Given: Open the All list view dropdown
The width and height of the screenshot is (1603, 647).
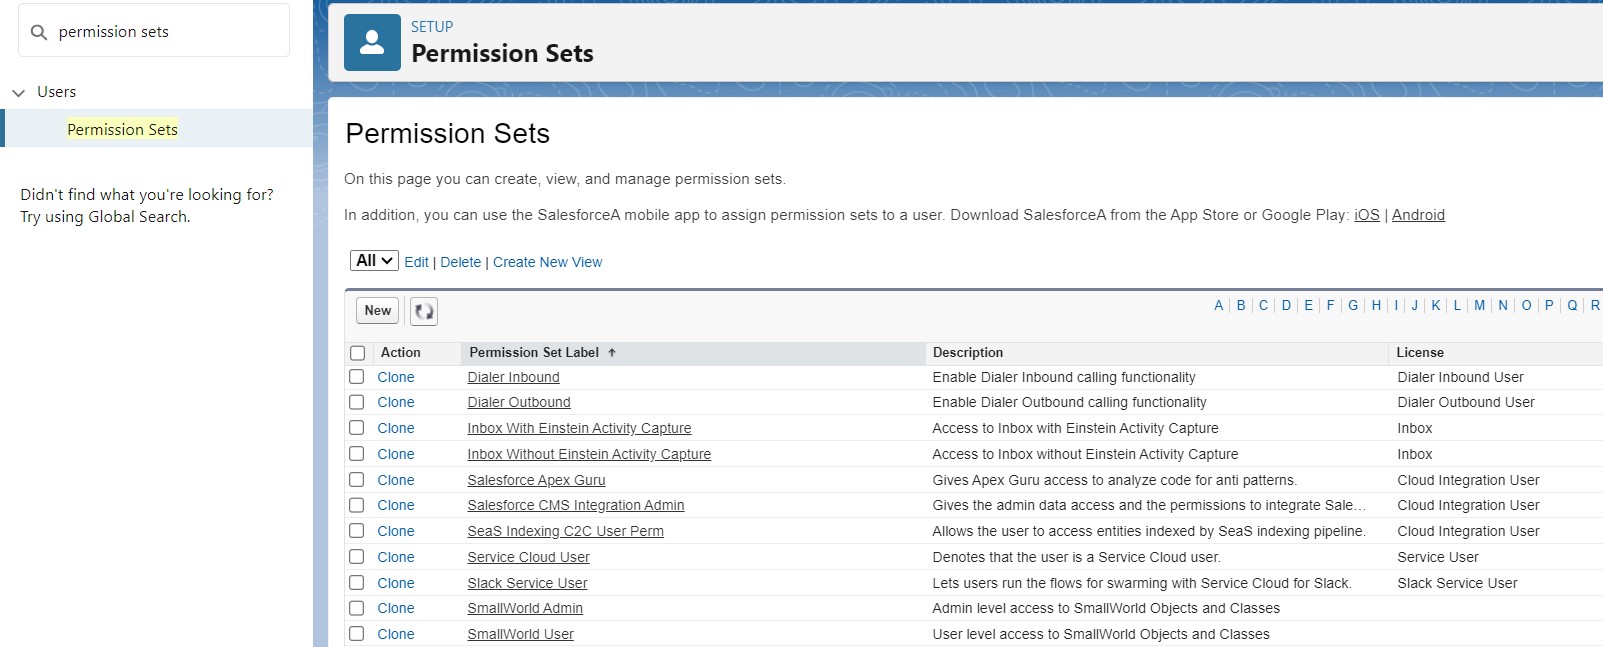Looking at the screenshot, I should click(x=374, y=261).
